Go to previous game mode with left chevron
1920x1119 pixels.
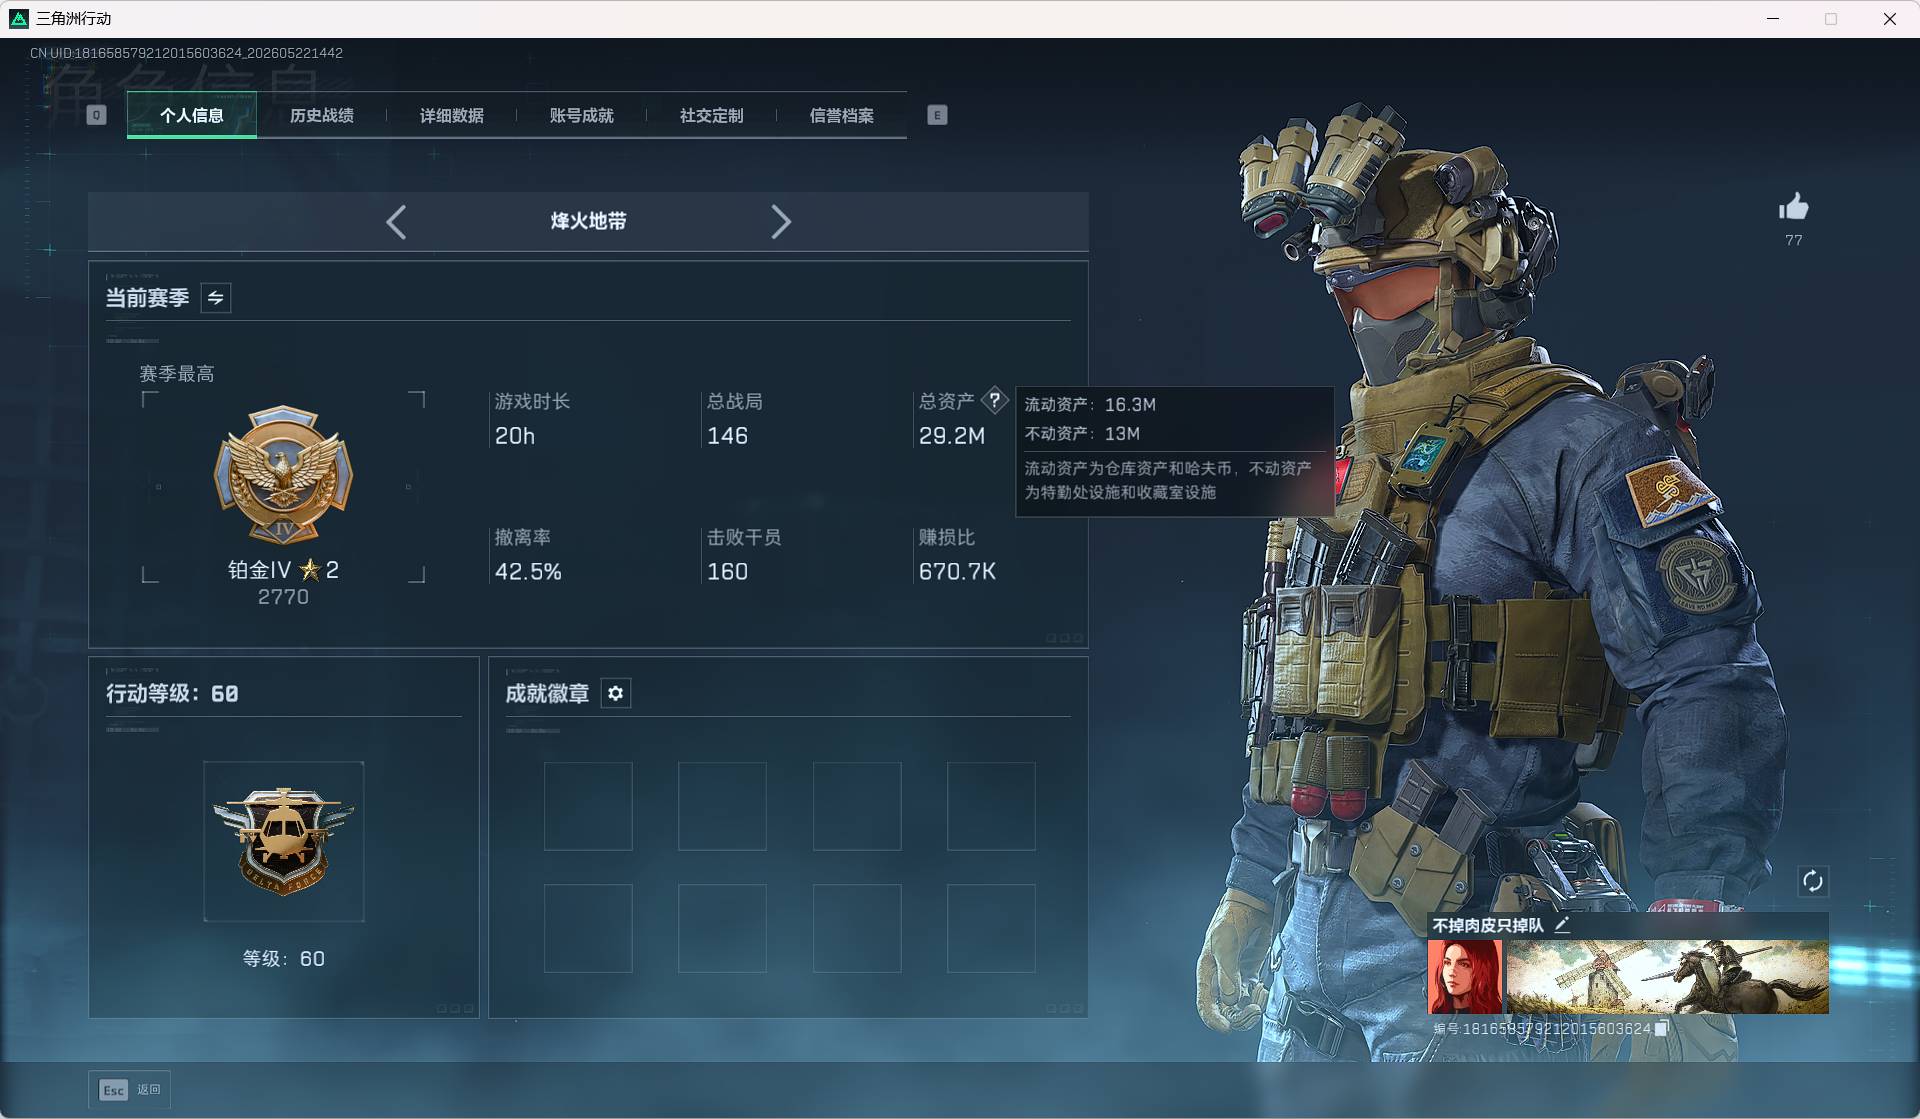396,221
